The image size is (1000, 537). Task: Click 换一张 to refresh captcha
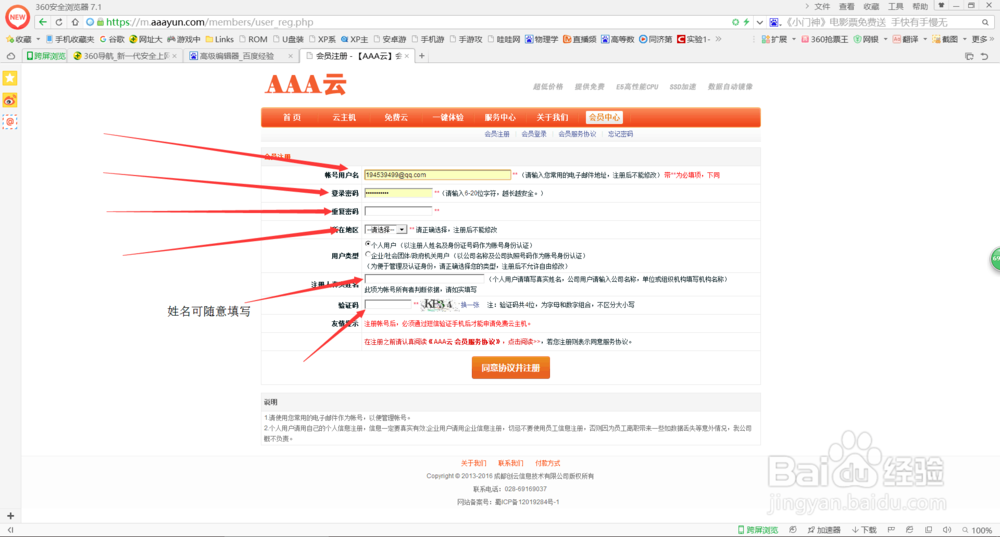tap(470, 305)
